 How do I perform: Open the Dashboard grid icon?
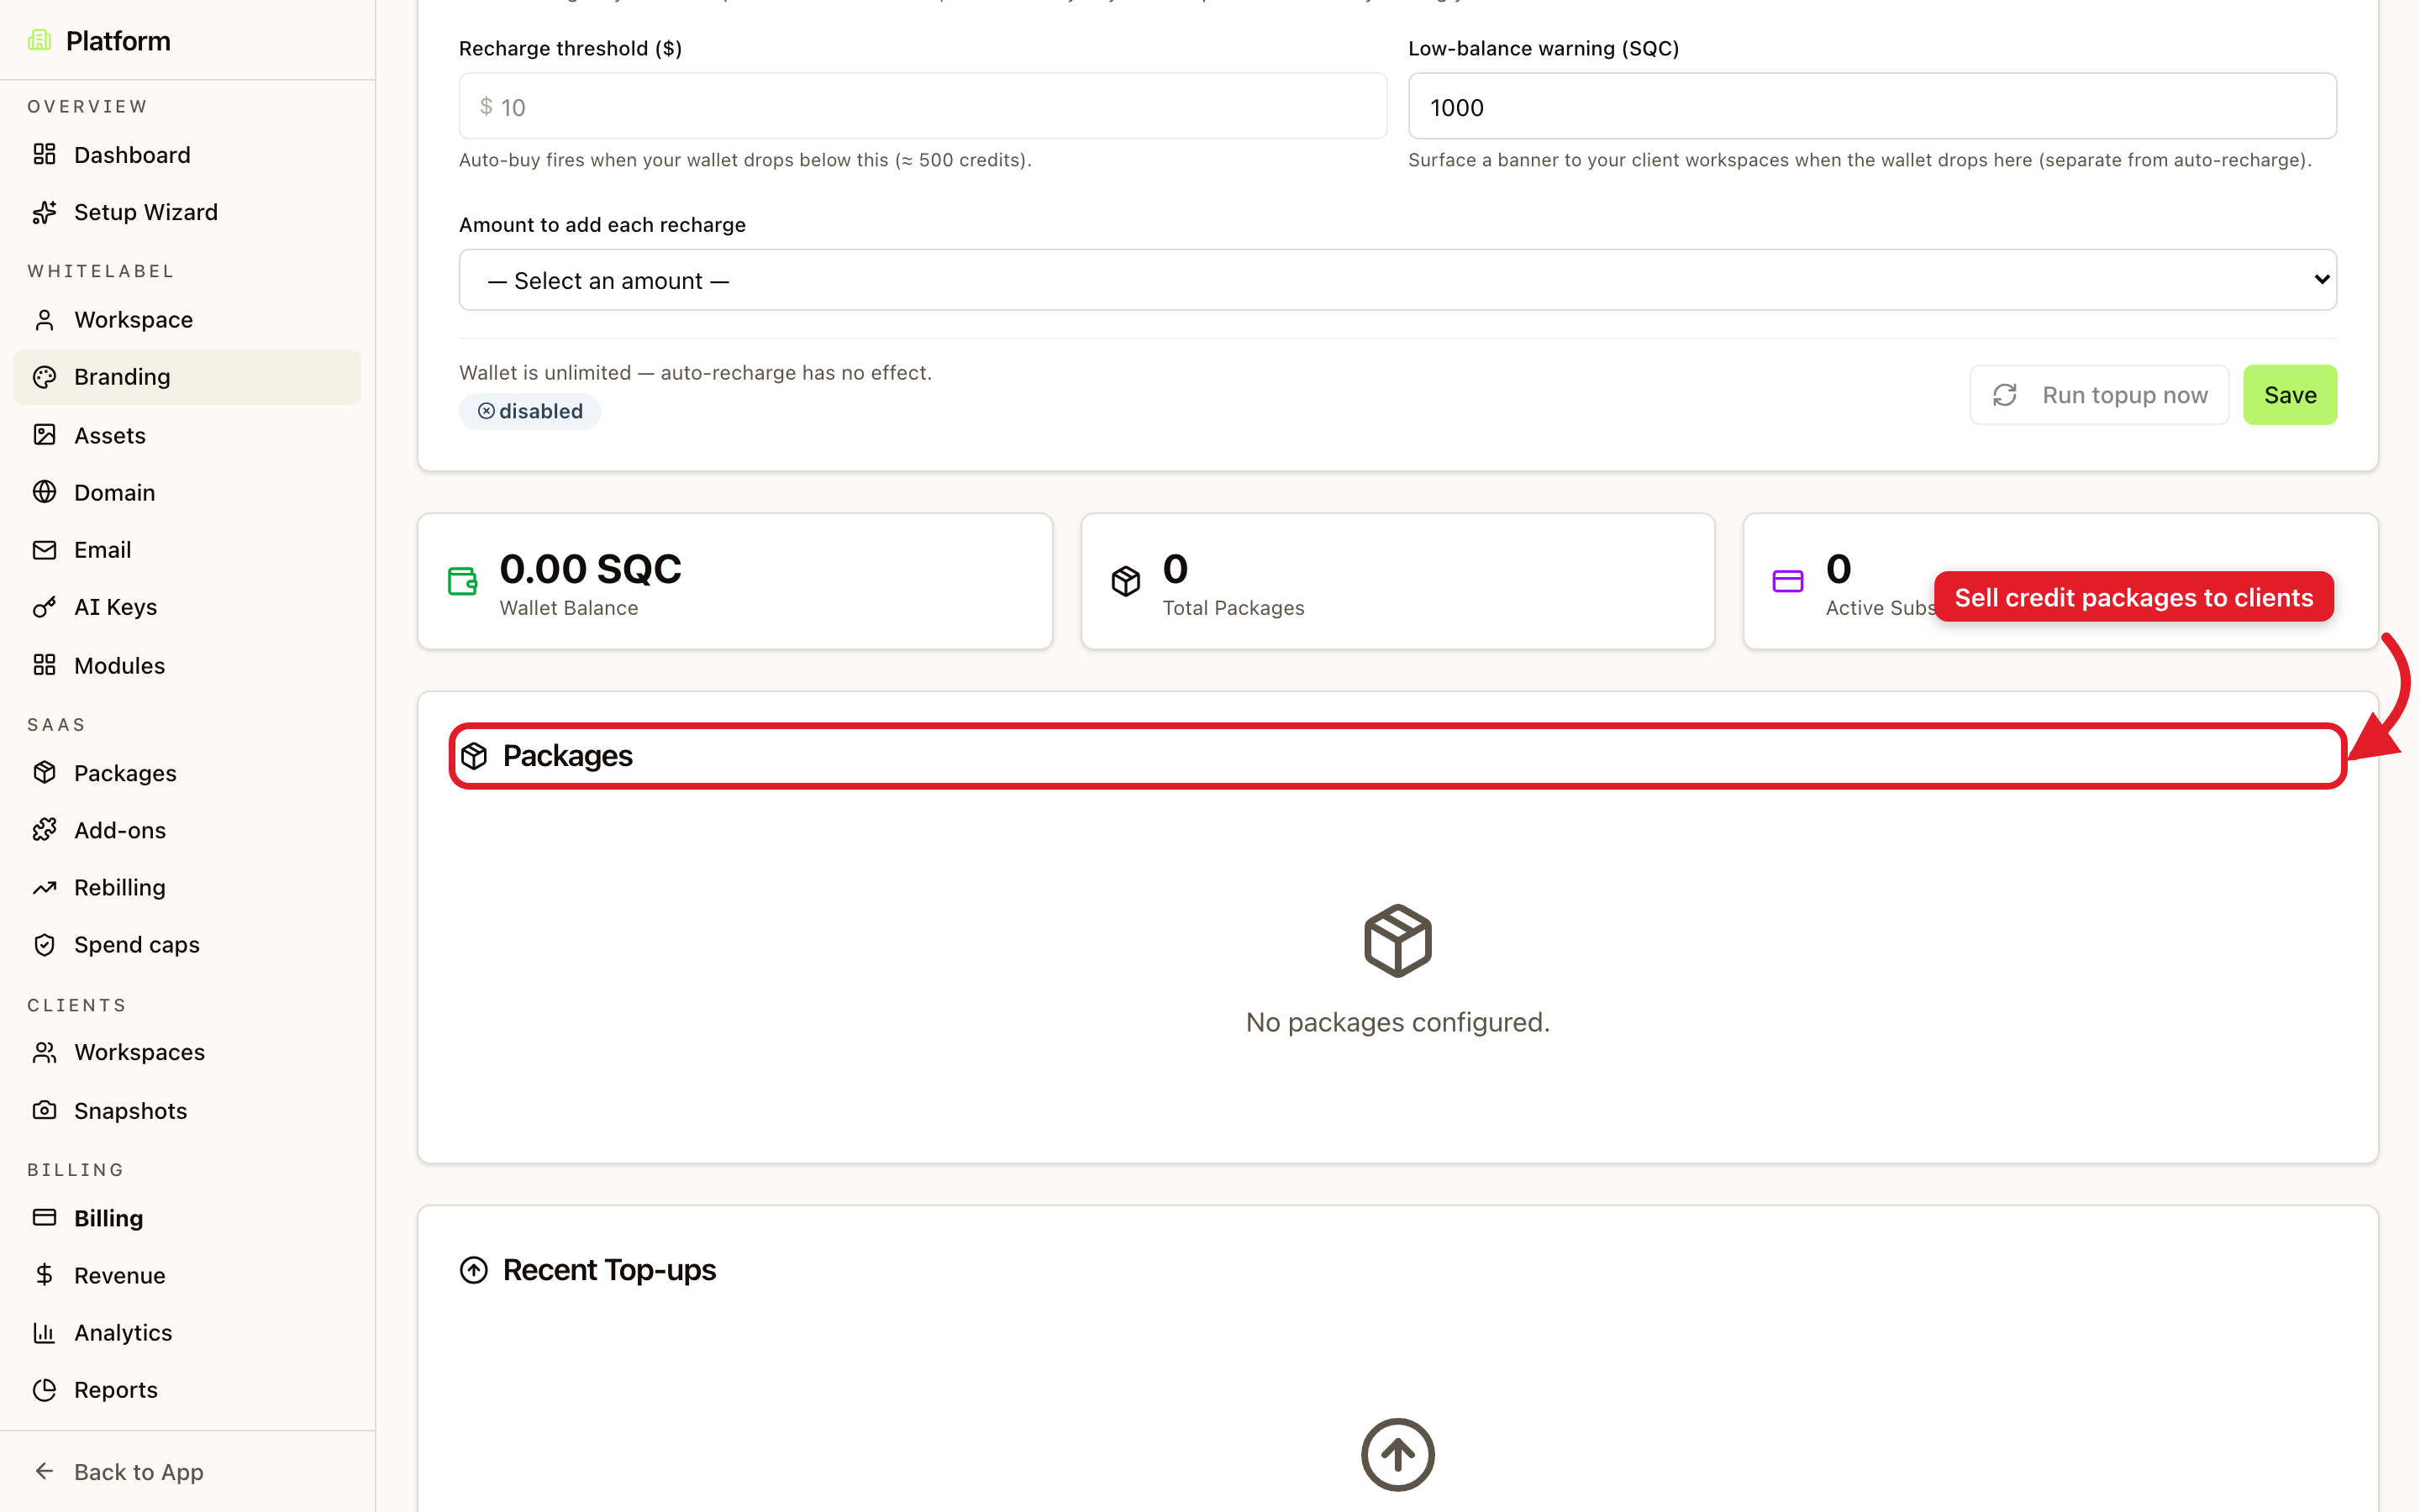click(44, 154)
